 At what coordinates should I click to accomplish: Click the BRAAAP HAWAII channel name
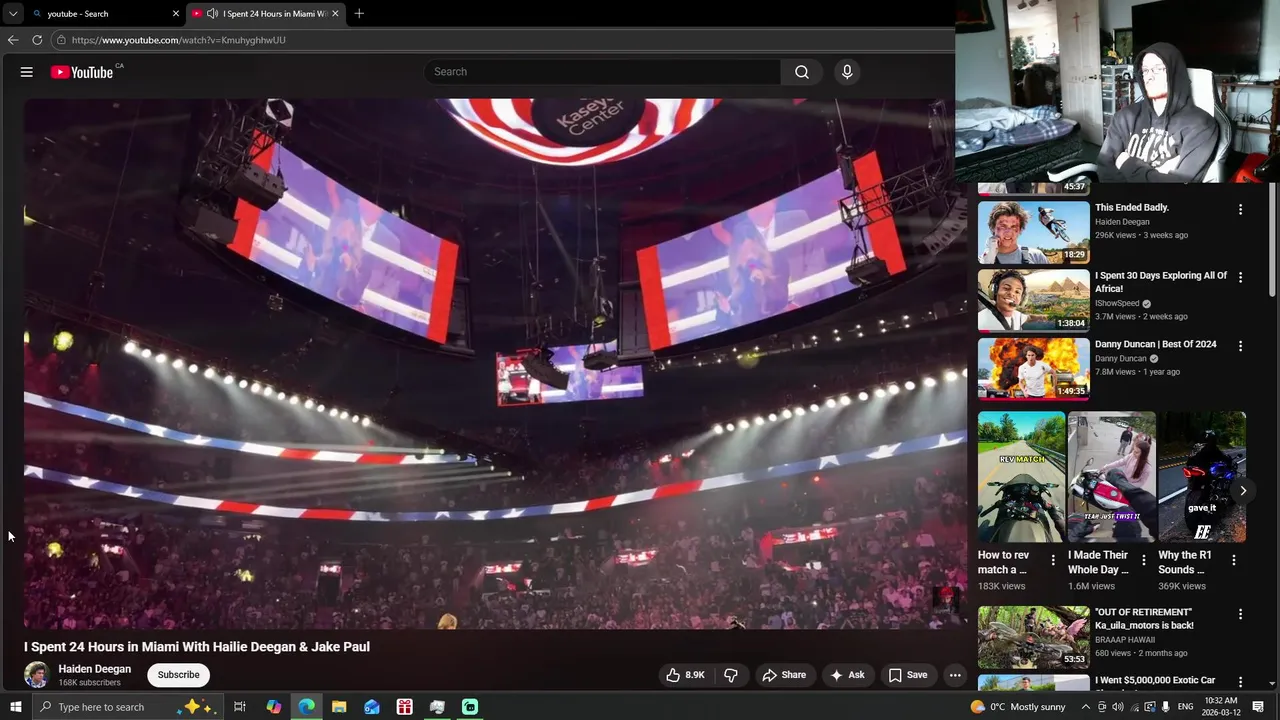tap(1125, 640)
